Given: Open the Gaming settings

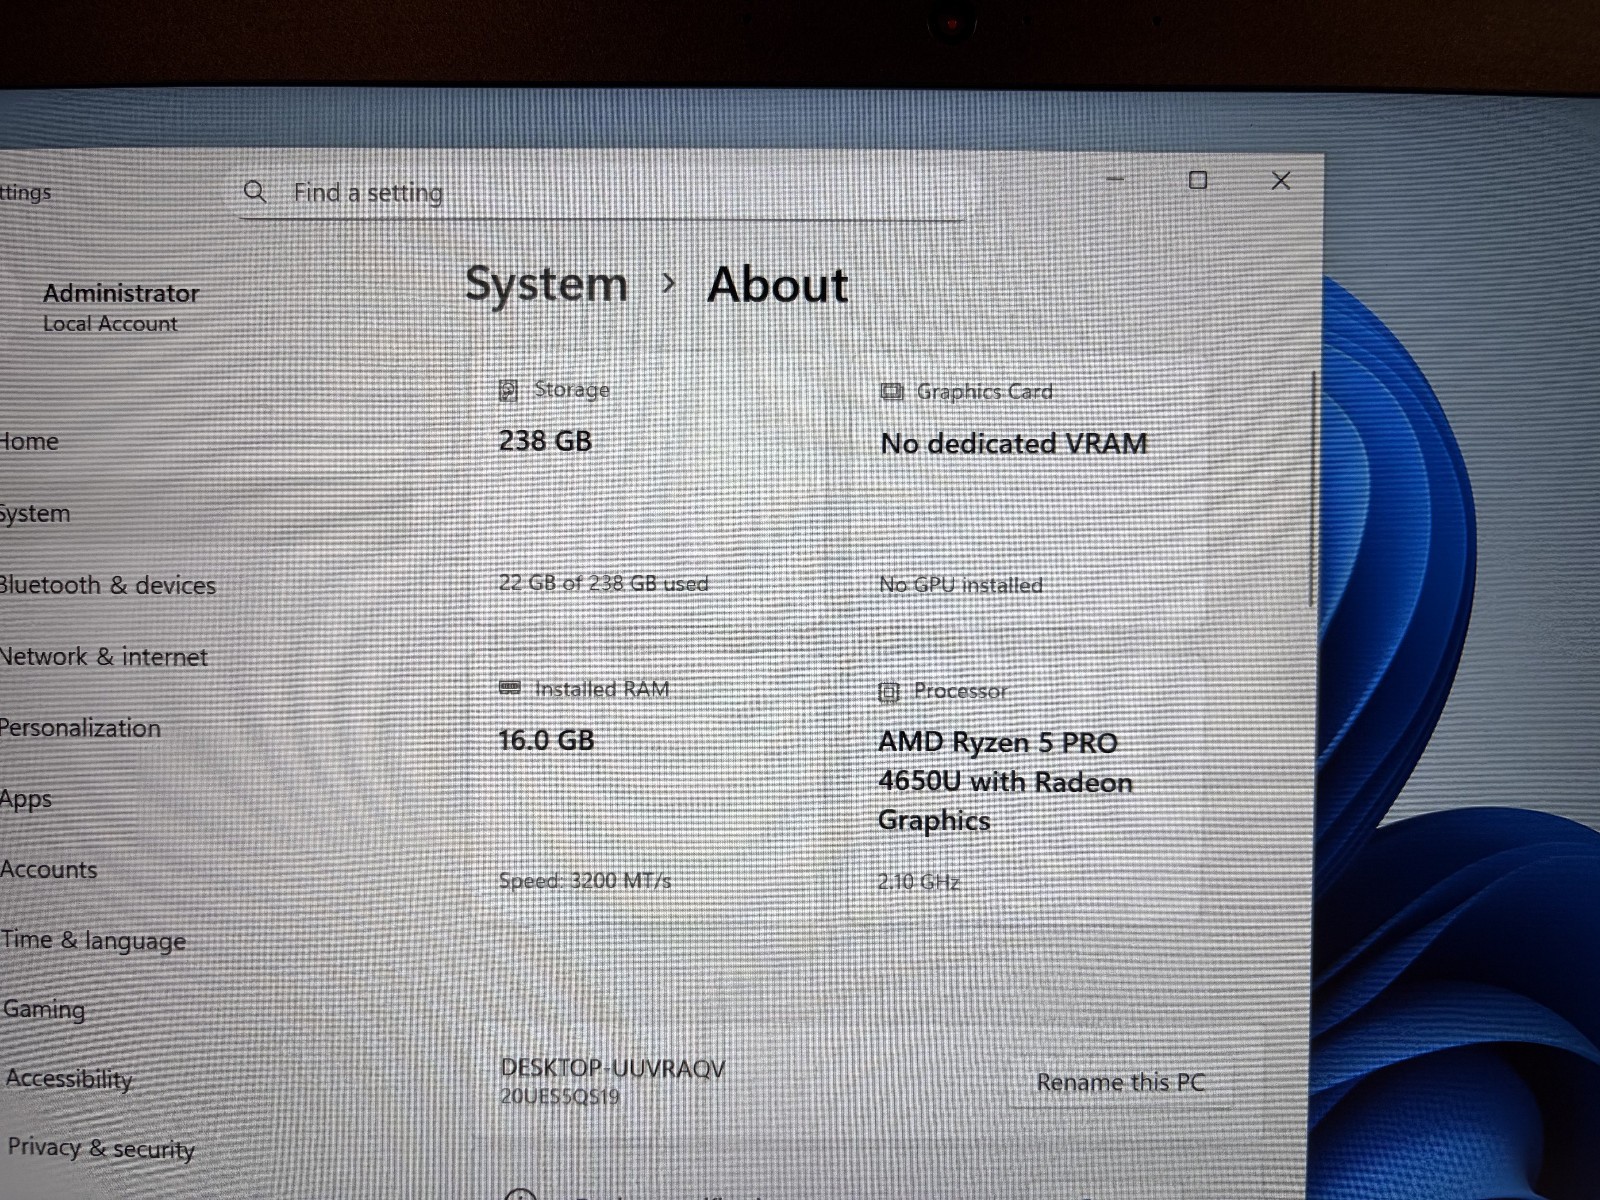Looking at the screenshot, I should point(44,1009).
